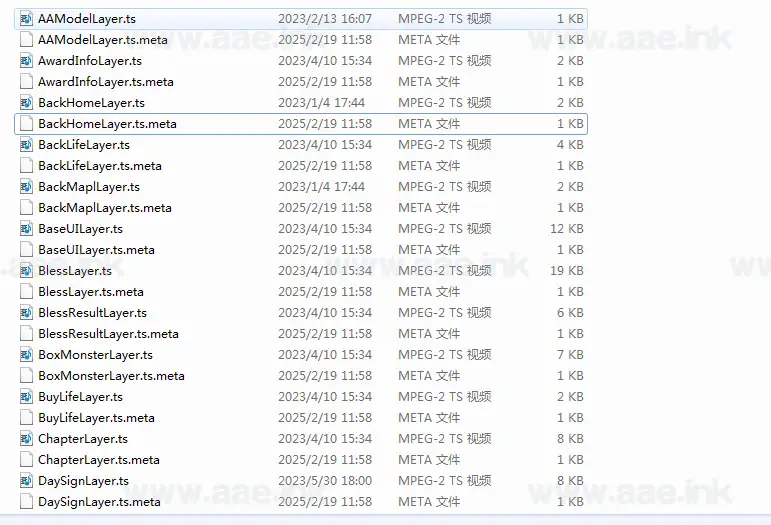Select the file name BackMaplLayer.ts.meta
Image resolution: width=771 pixels, height=525 pixels.
point(105,208)
